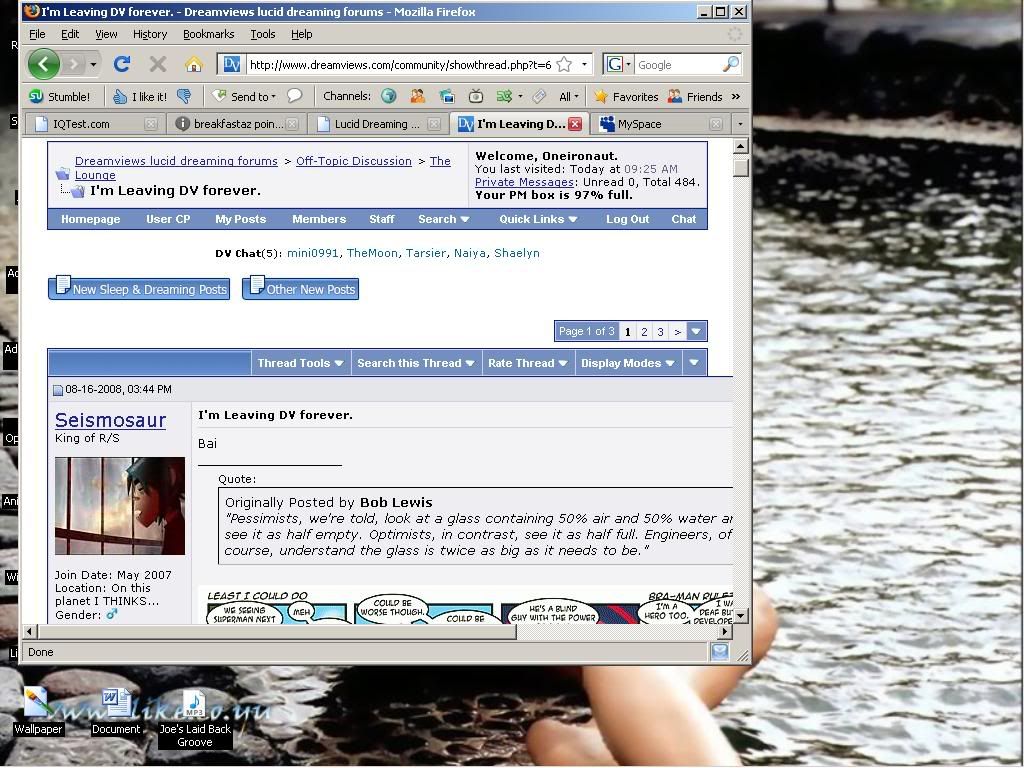This screenshot has width=1024, height=768.
Task: Open the Home page icon
Action: (x=193, y=64)
